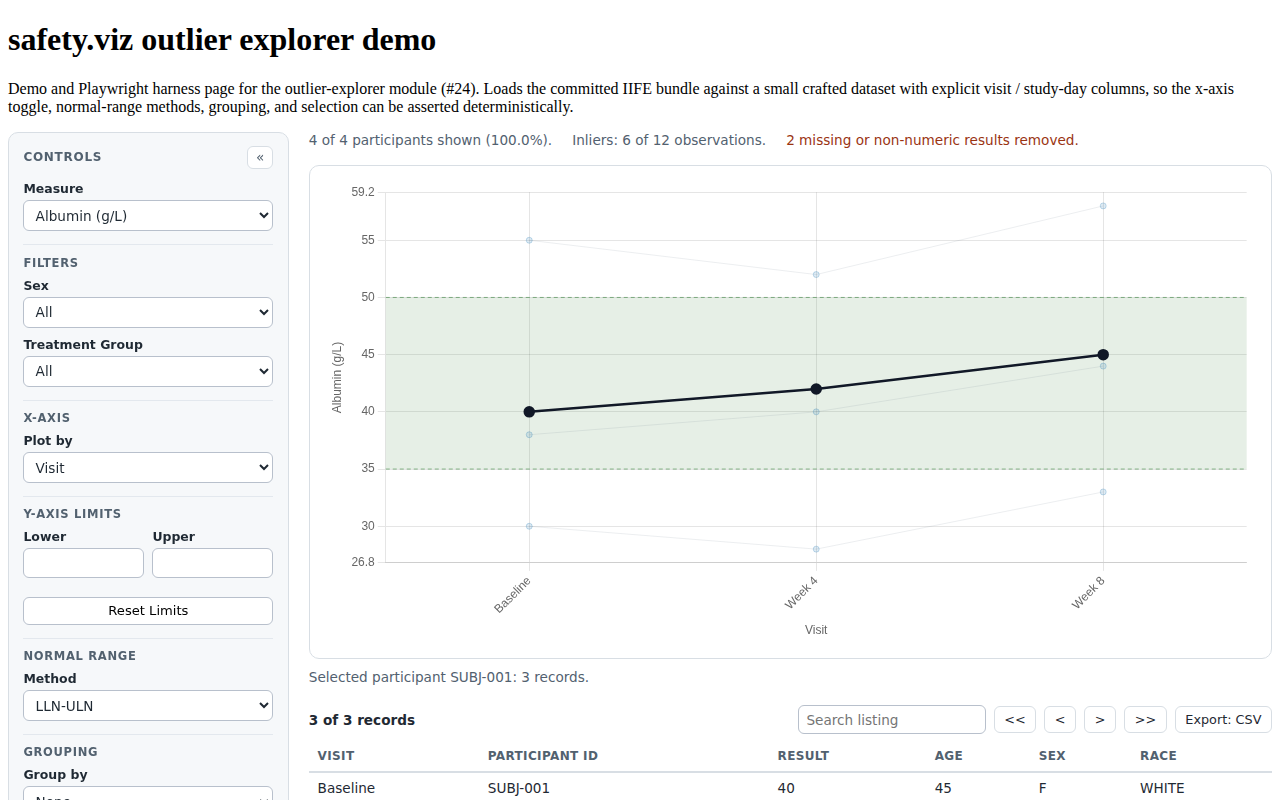This screenshot has height=800, width=1280.
Task: Click the highlighted Week 4 data point at 42
Action: [816, 388]
